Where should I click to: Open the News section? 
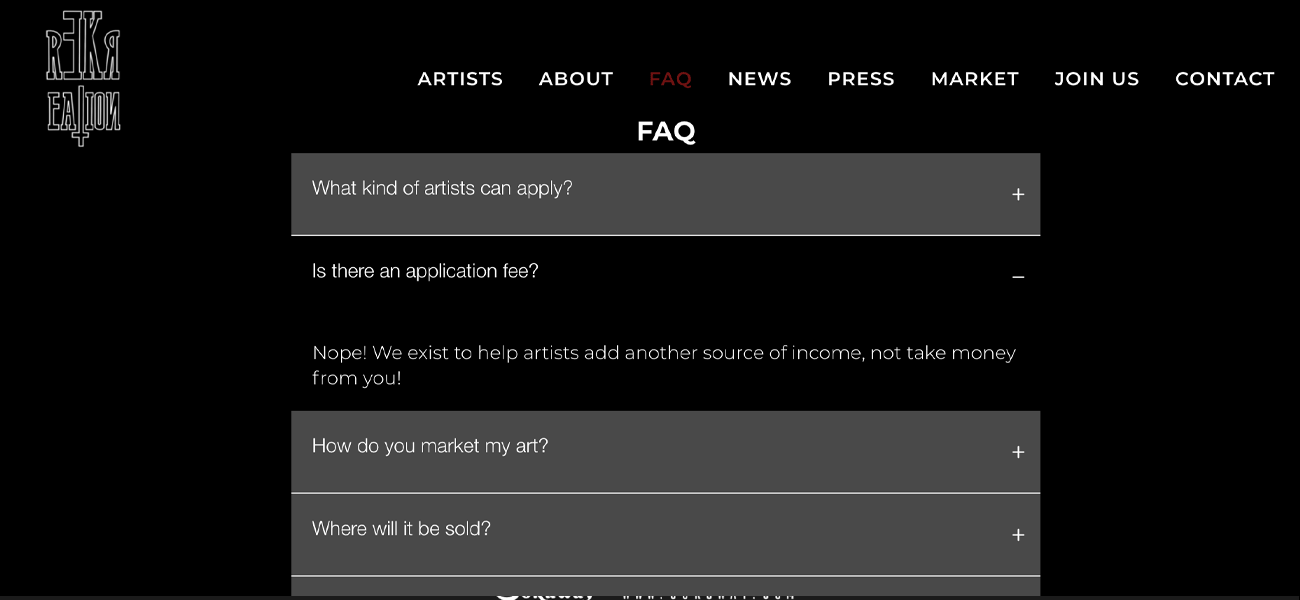click(760, 79)
